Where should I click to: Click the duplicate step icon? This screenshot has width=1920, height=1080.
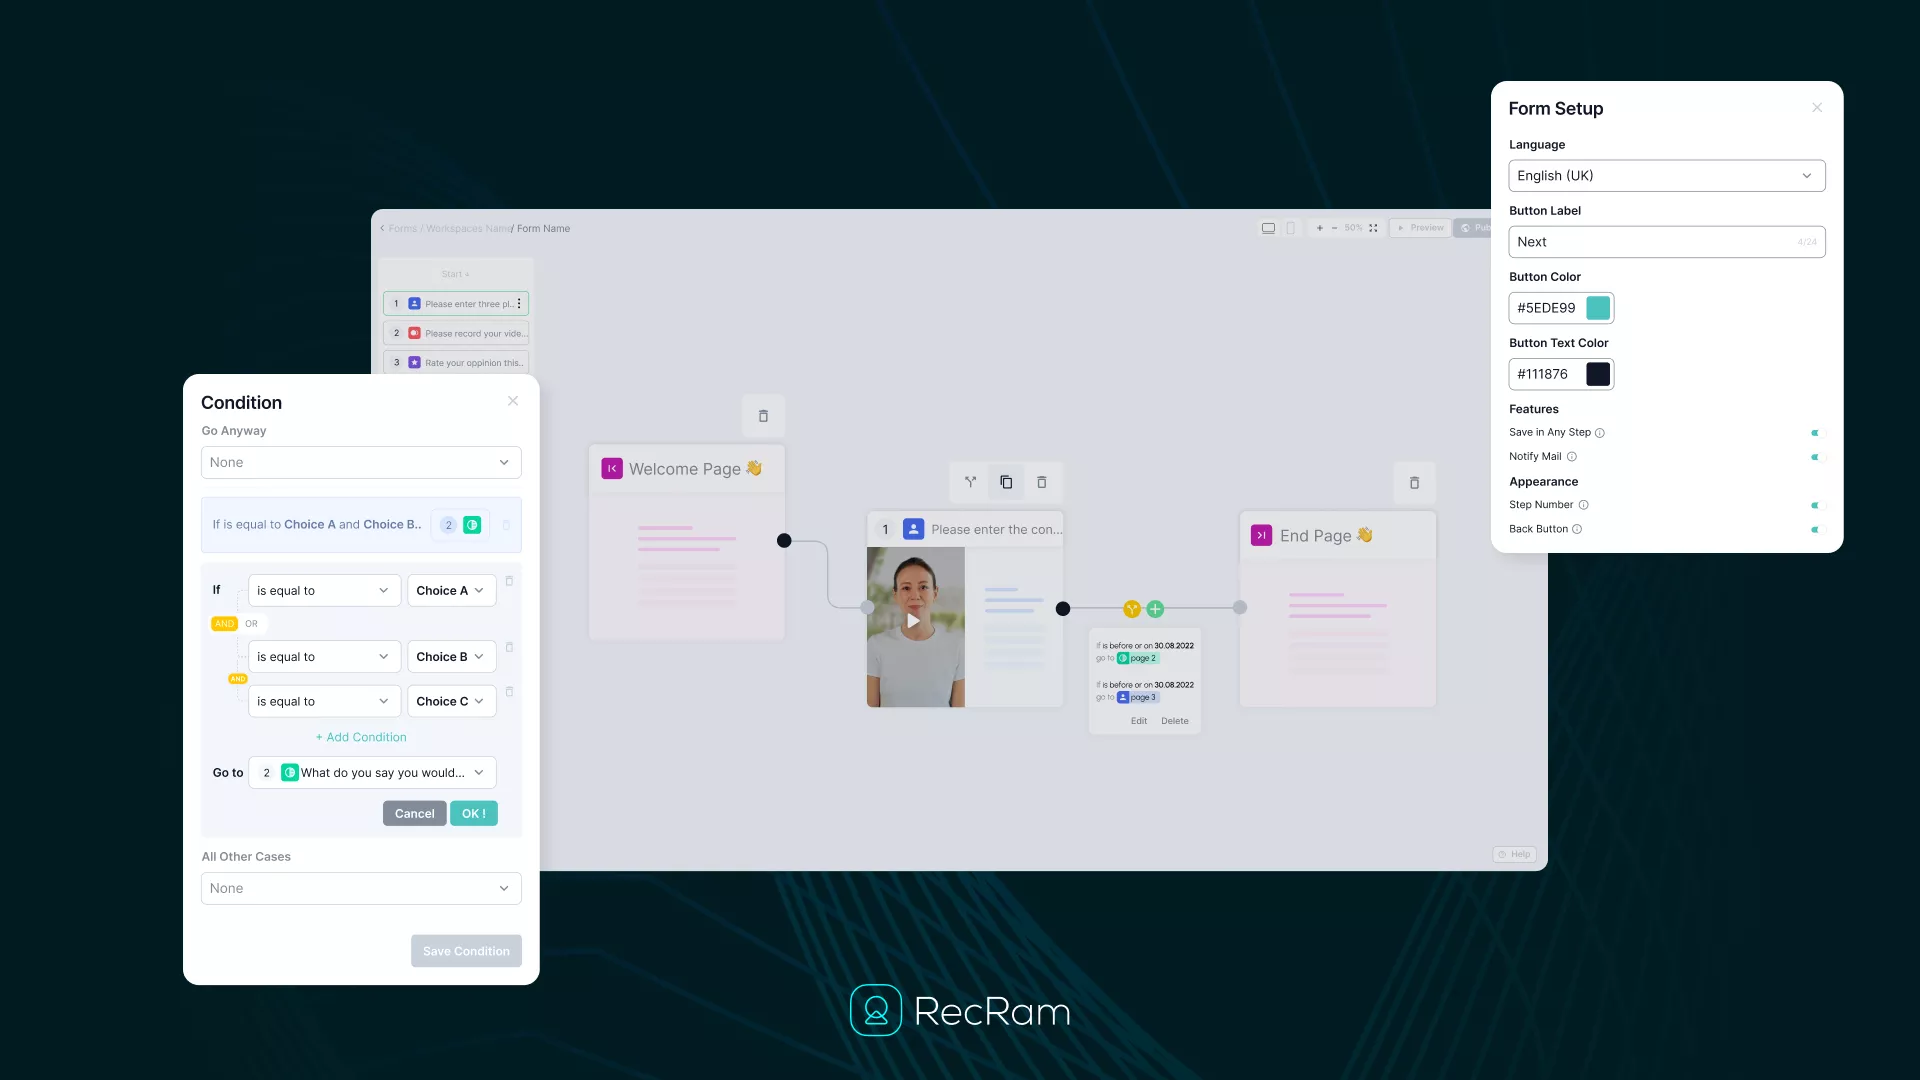click(x=1006, y=482)
